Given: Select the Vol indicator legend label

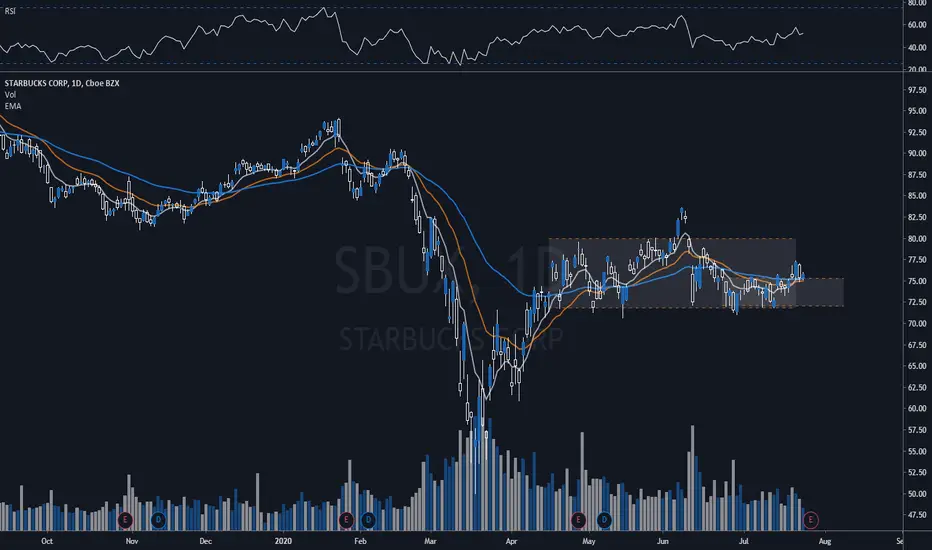Looking at the screenshot, I should pos(10,95).
